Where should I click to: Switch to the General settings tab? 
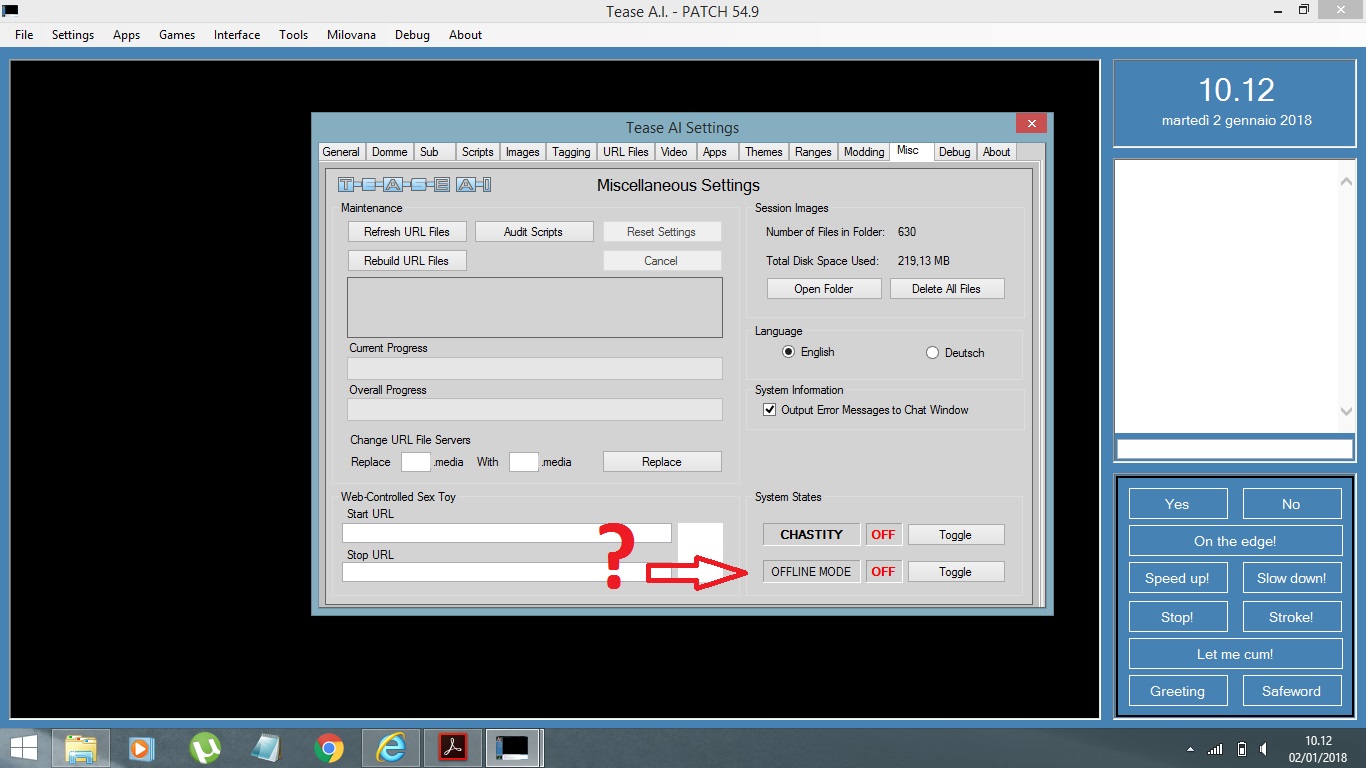pyautogui.click(x=341, y=152)
